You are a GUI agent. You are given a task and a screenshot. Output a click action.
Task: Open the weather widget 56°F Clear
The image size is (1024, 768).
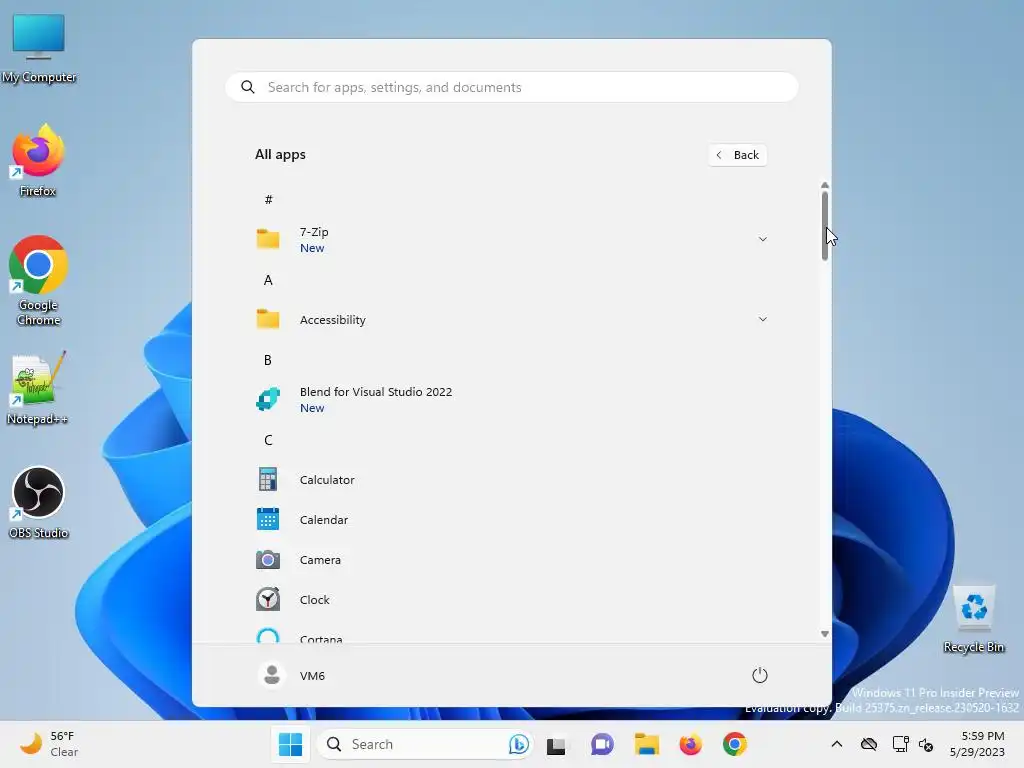[49, 744]
